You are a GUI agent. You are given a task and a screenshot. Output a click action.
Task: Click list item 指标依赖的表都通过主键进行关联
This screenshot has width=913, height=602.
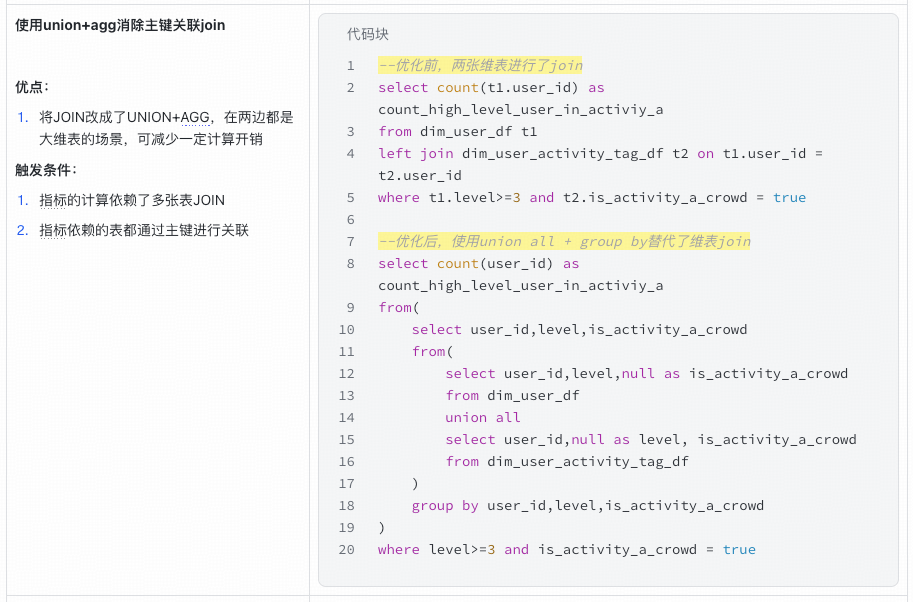[144, 230]
